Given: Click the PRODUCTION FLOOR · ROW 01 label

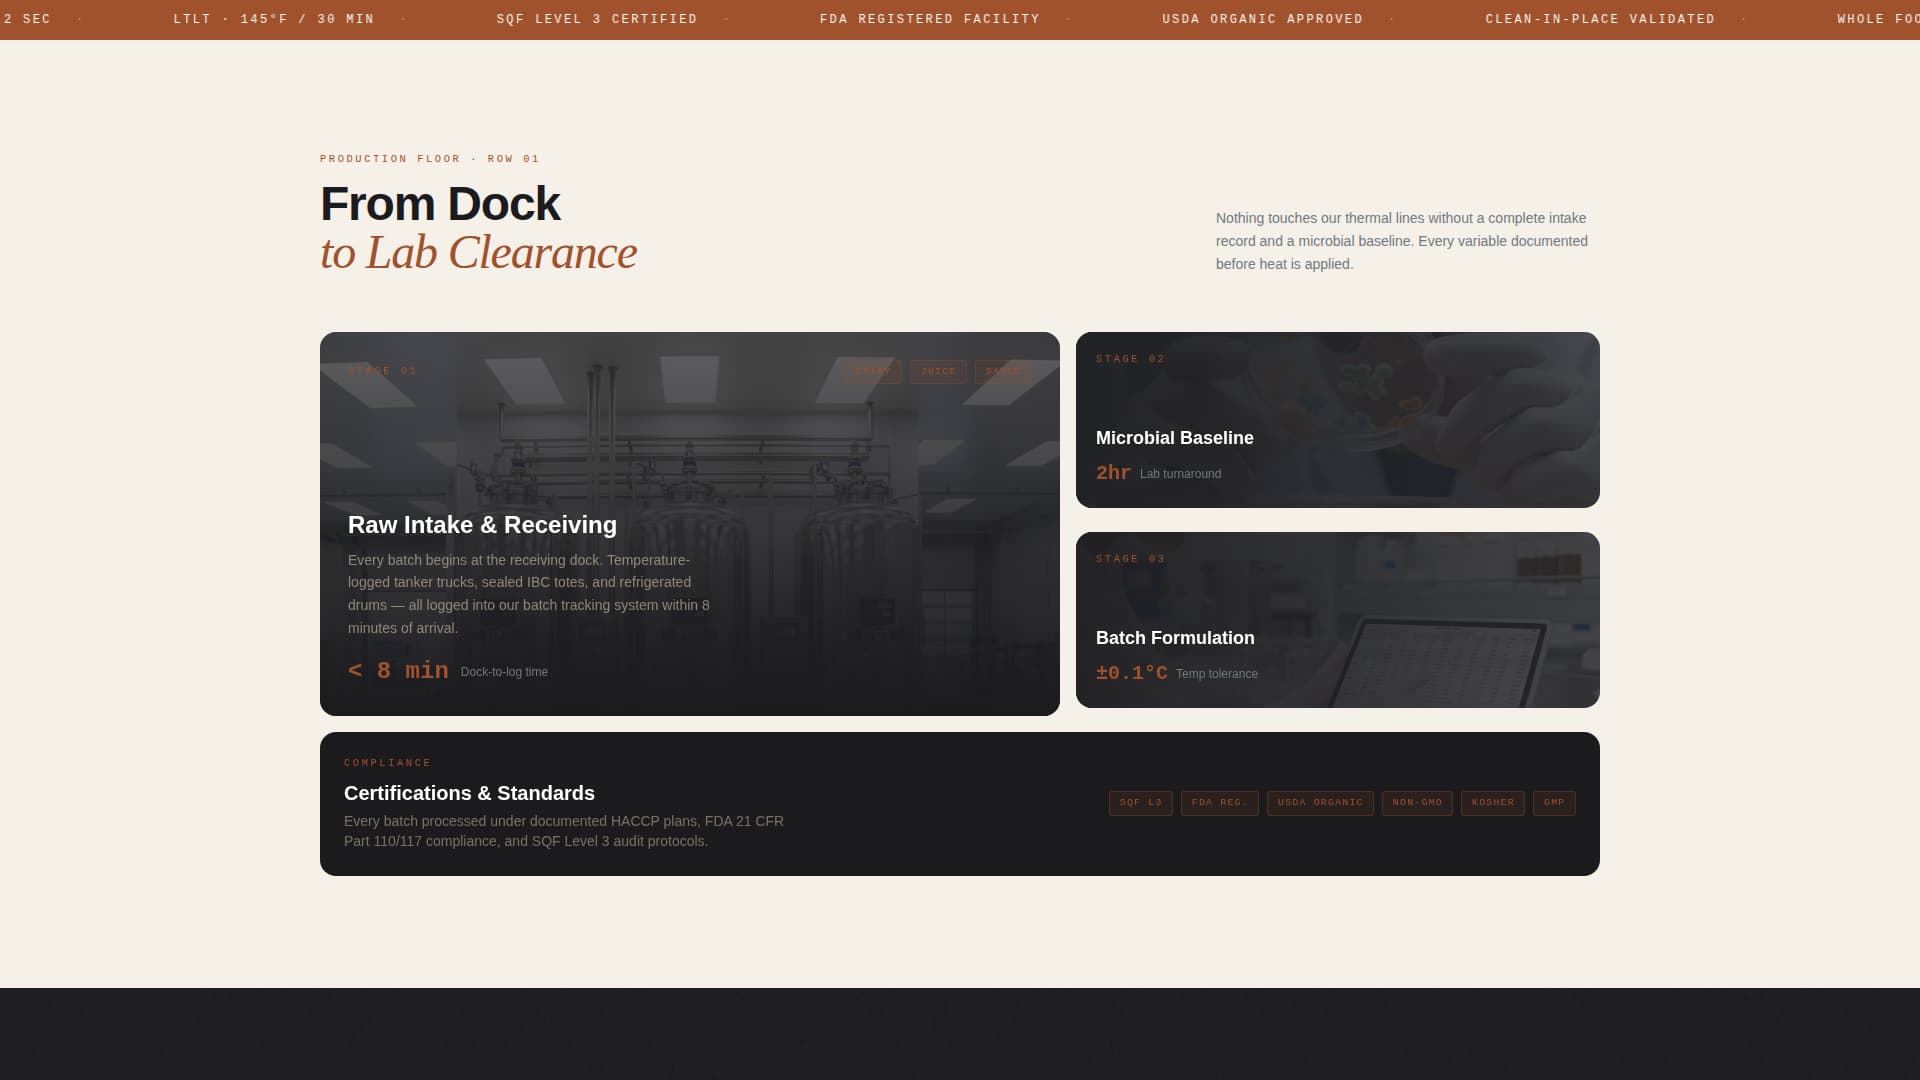Looking at the screenshot, I should [429, 158].
